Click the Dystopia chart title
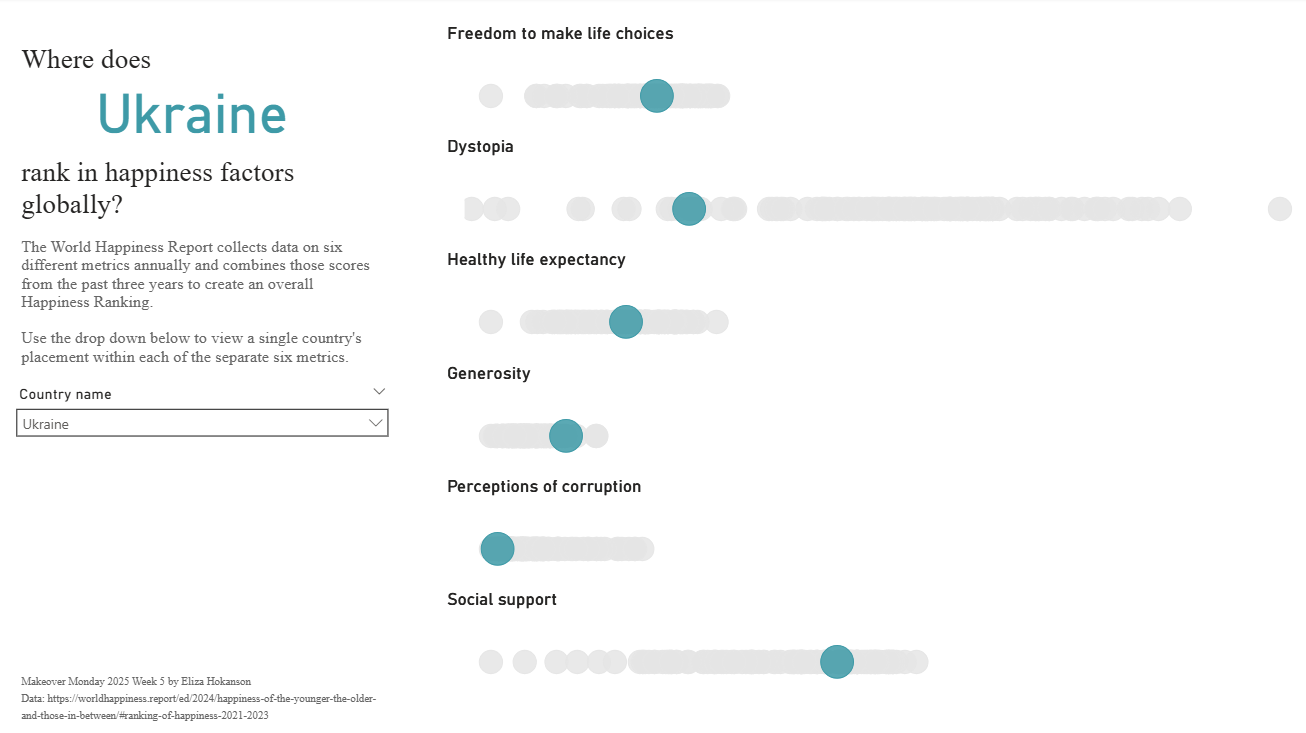This screenshot has height=733, width=1306. [x=481, y=147]
